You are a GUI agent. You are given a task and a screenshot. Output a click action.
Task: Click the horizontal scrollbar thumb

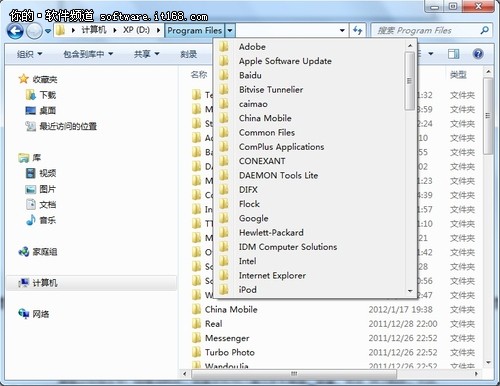tap(294, 374)
